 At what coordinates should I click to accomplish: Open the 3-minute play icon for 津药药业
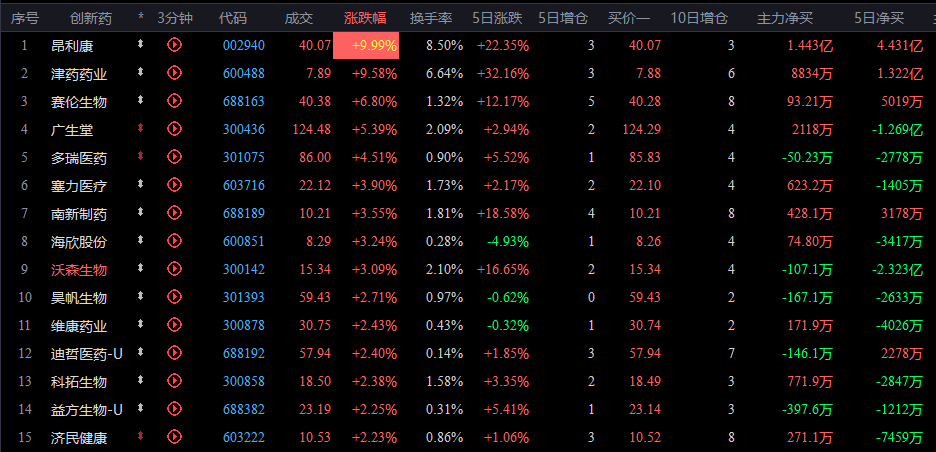174,73
